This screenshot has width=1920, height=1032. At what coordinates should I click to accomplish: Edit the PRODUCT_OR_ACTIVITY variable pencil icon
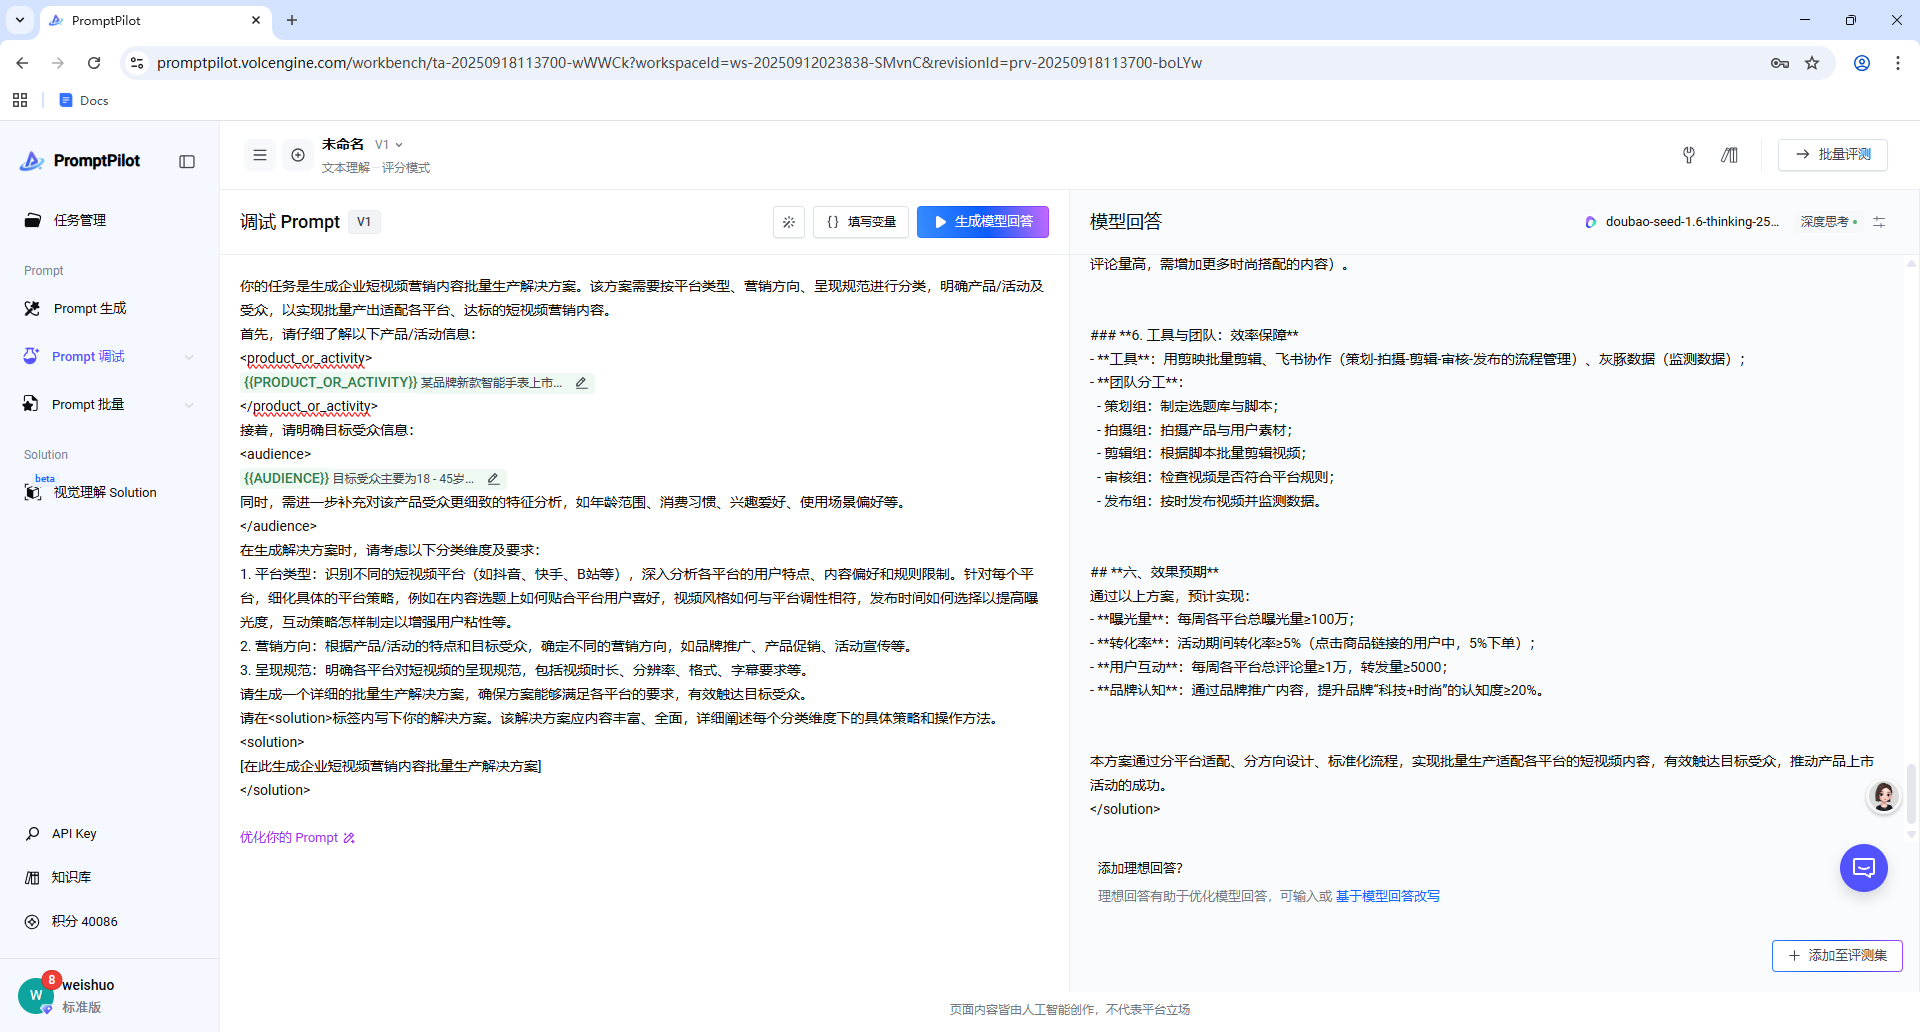(581, 383)
